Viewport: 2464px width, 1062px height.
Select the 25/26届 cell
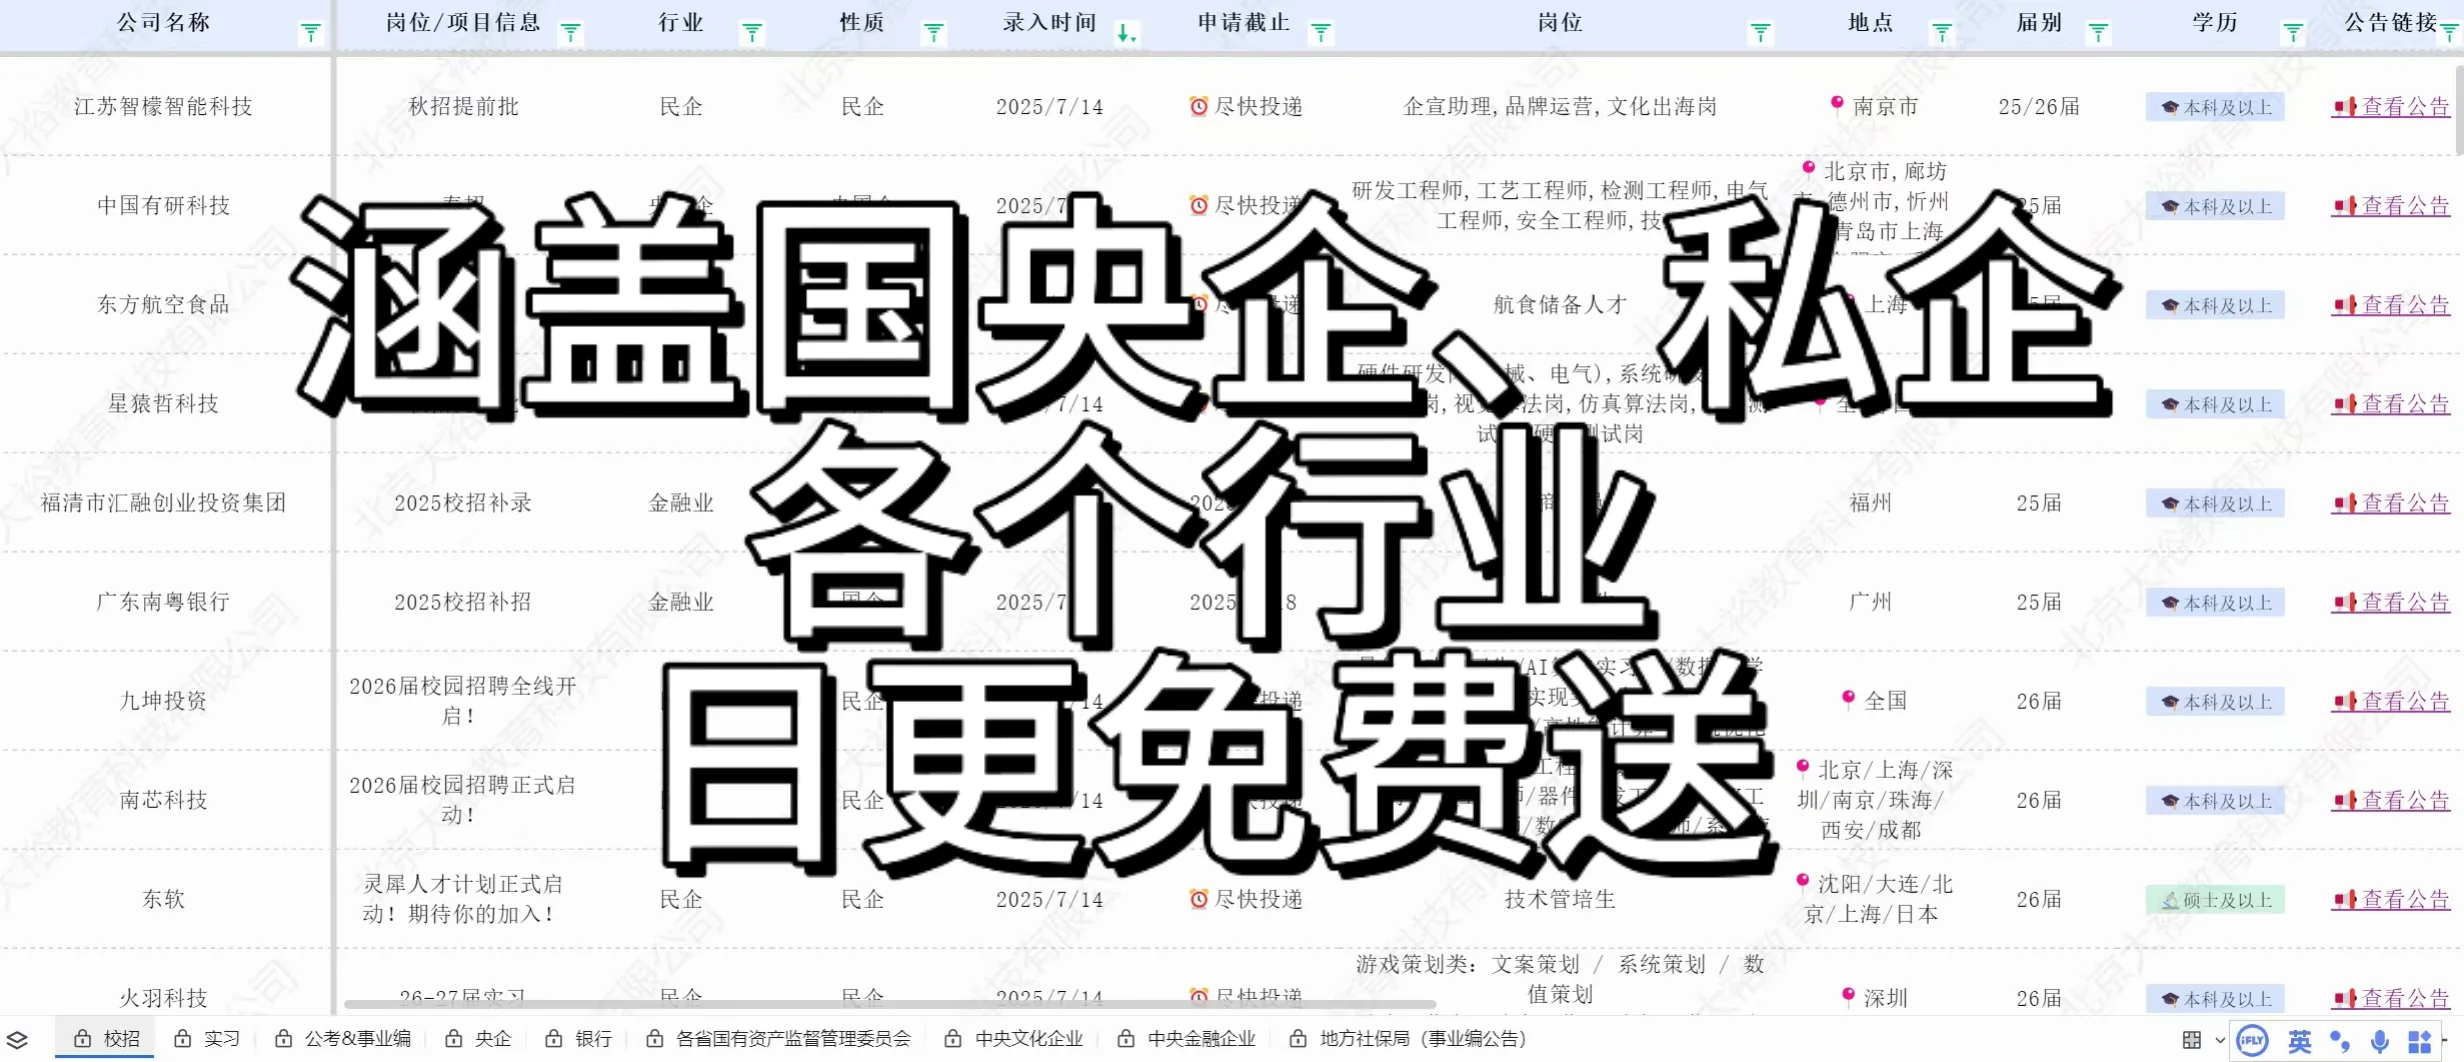pos(2039,106)
